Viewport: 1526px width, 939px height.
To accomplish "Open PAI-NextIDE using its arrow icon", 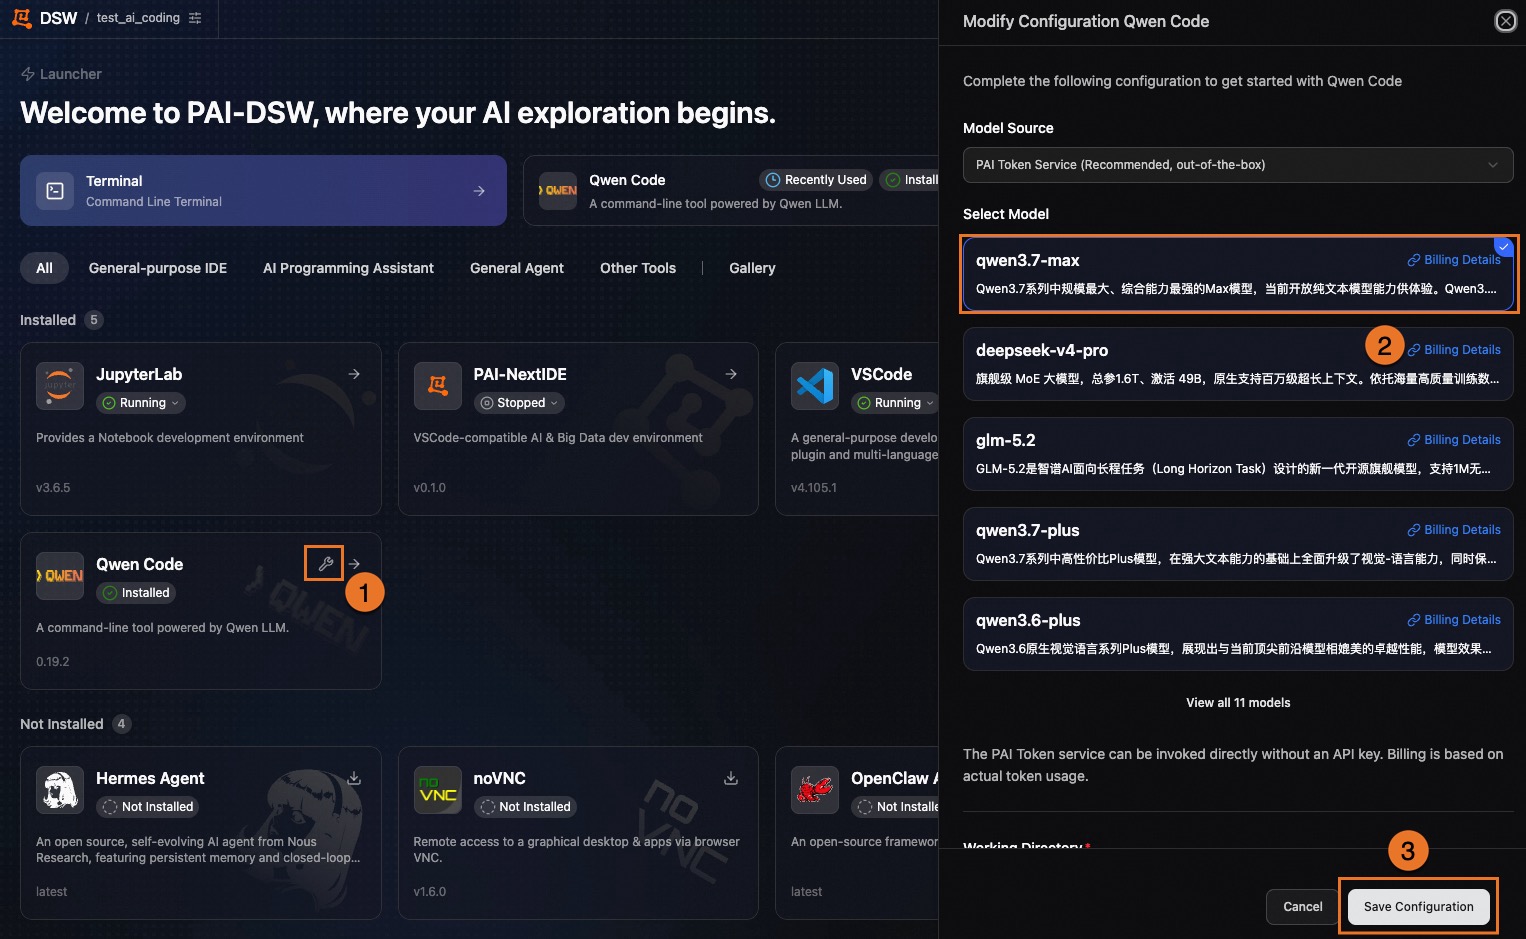I will (x=731, y=374).
